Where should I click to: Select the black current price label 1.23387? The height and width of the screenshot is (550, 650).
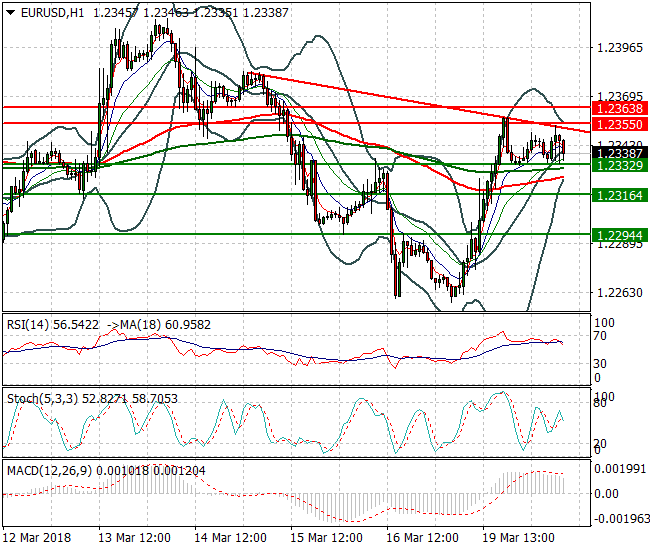click(620, 153)
